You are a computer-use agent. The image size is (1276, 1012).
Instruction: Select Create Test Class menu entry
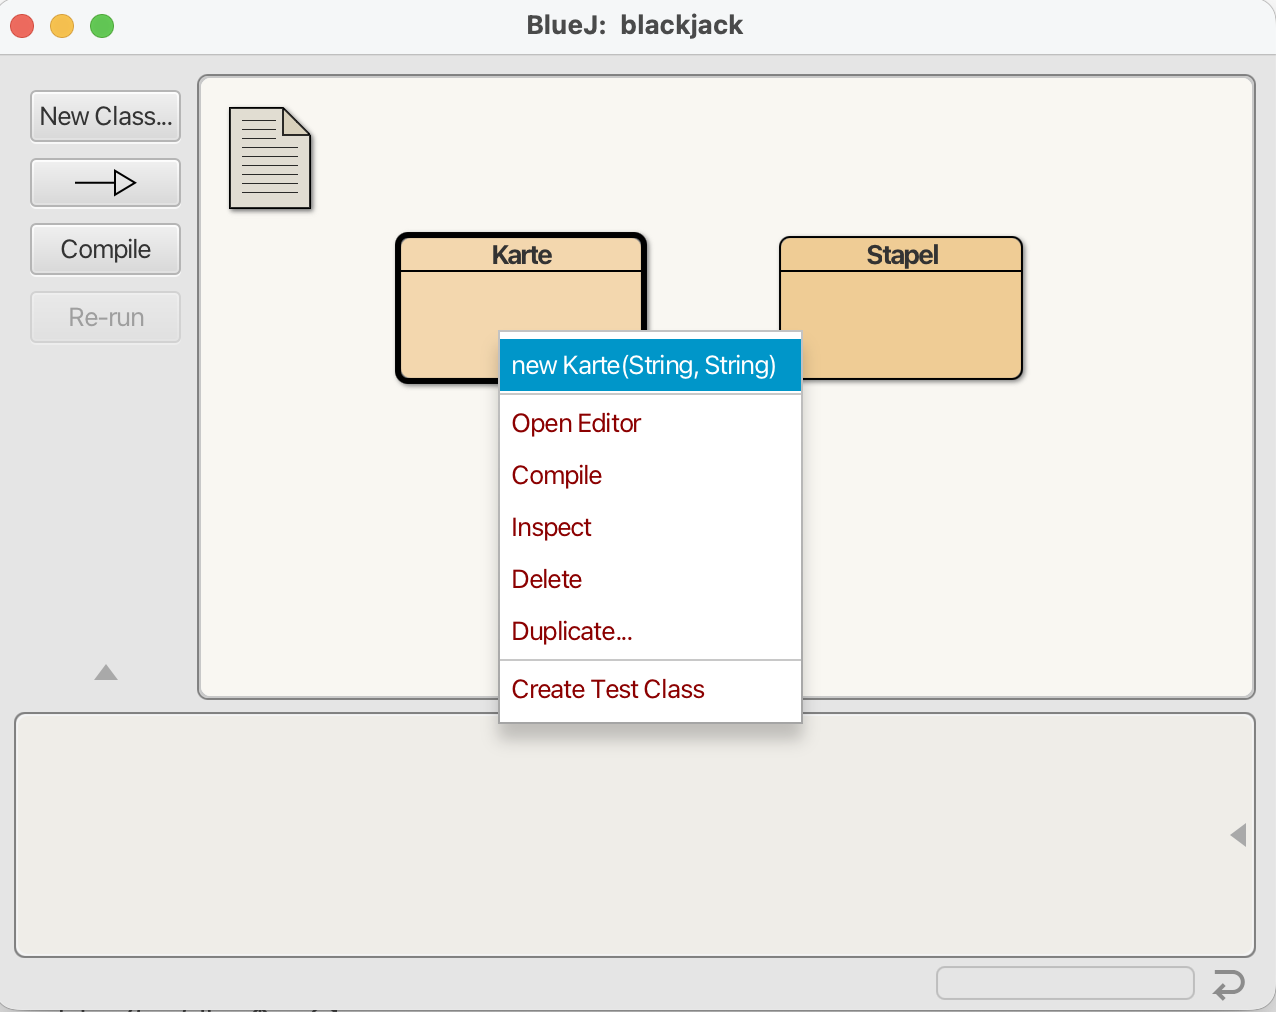(x=608, y=690)
